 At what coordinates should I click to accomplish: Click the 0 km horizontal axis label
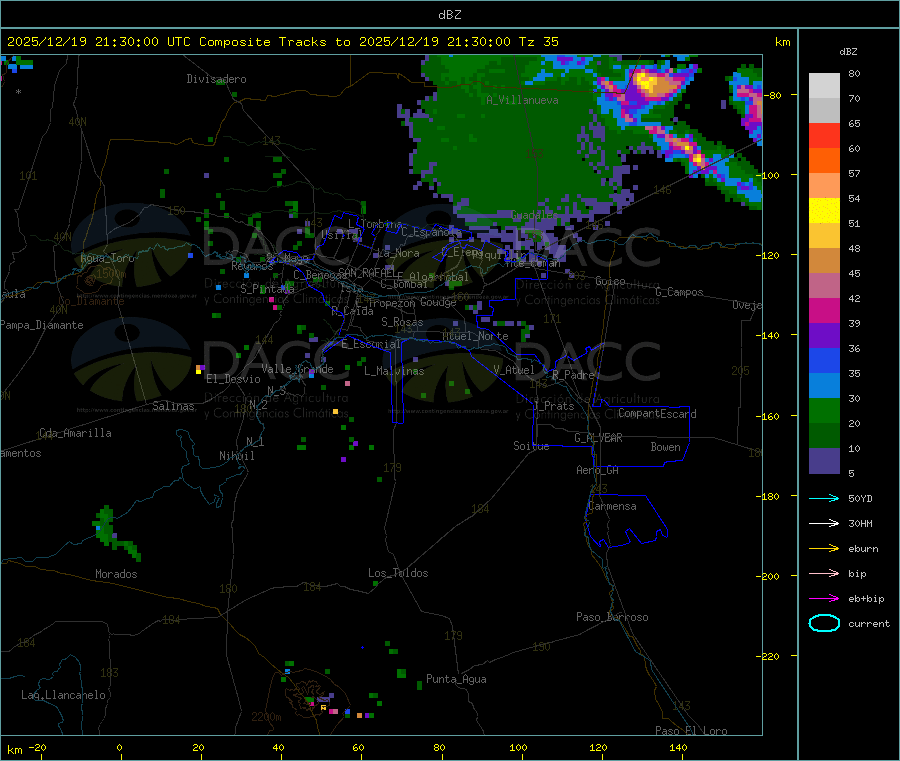(x=119, y=747)
